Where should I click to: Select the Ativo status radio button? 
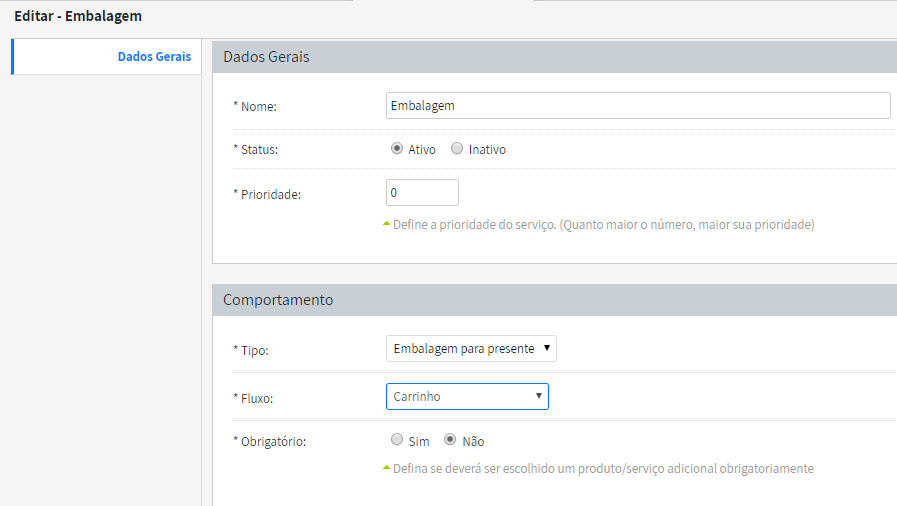pos(396,149)
